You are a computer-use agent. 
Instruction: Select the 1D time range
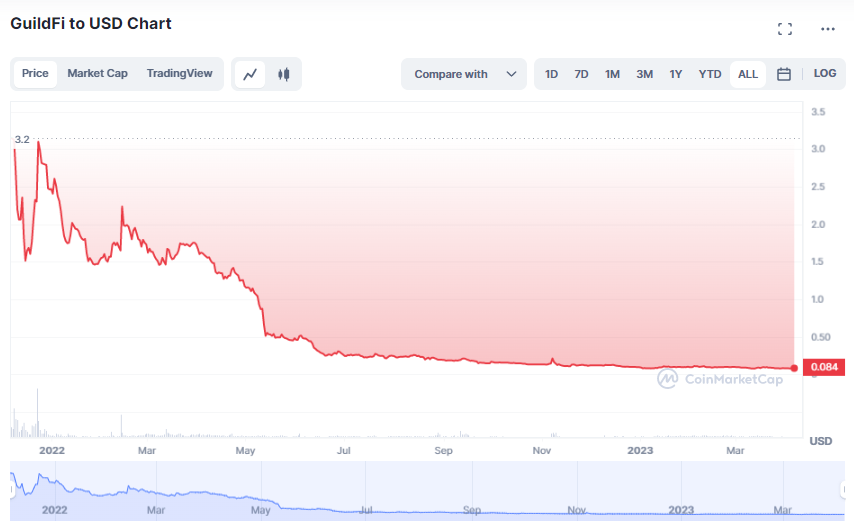551,74
